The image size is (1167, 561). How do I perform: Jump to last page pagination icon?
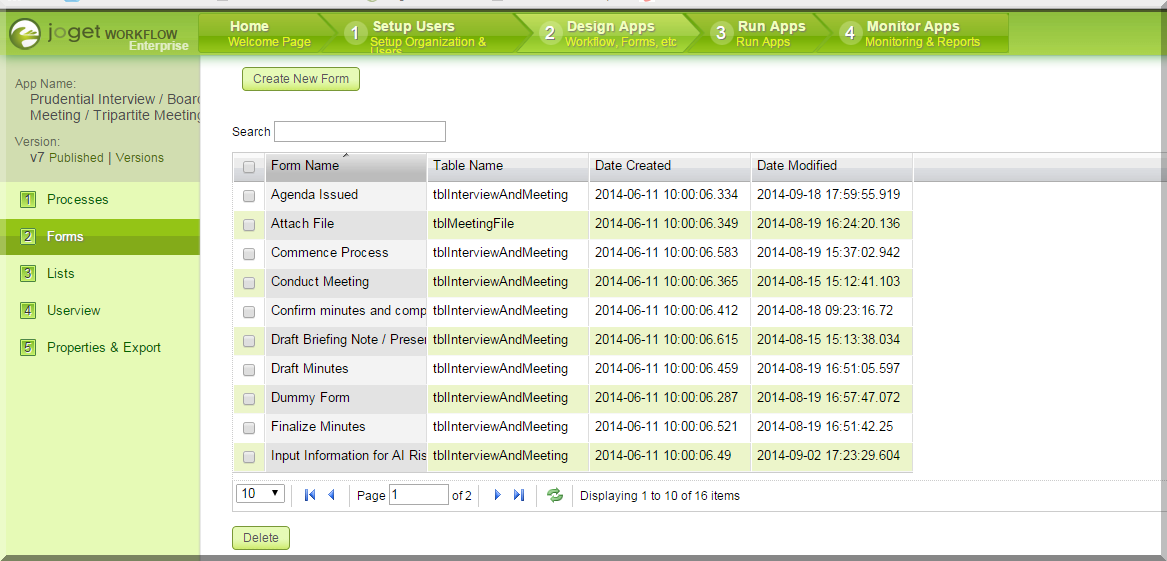(518, 495)
